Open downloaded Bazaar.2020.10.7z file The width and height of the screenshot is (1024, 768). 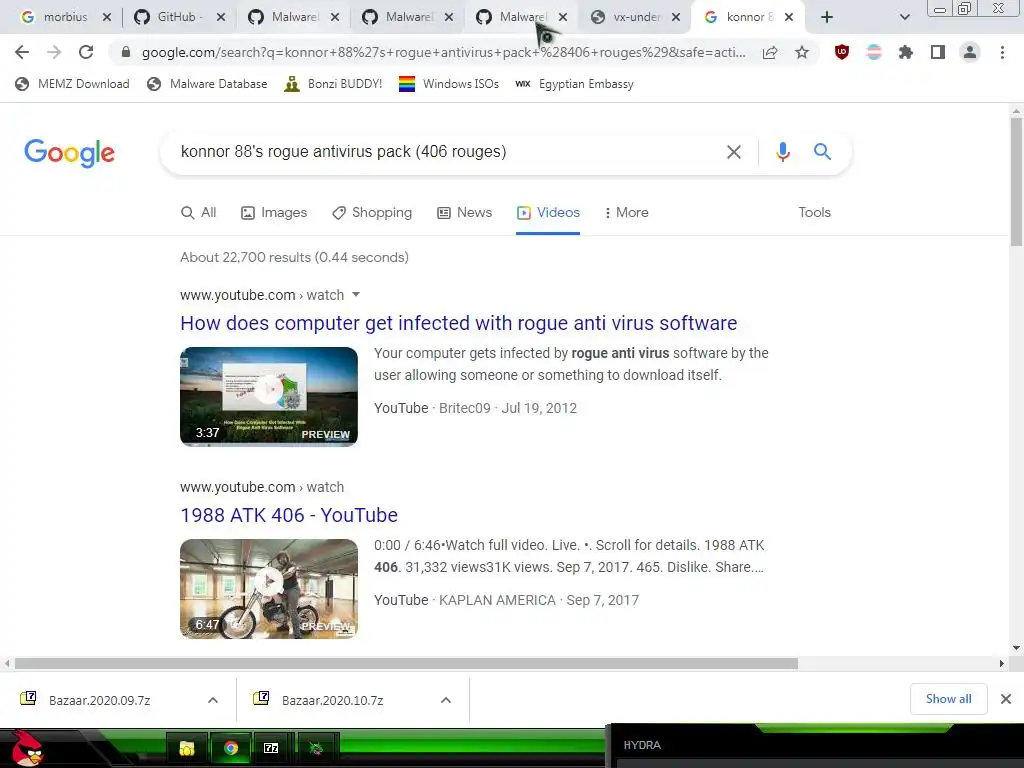tap(332, 700)
